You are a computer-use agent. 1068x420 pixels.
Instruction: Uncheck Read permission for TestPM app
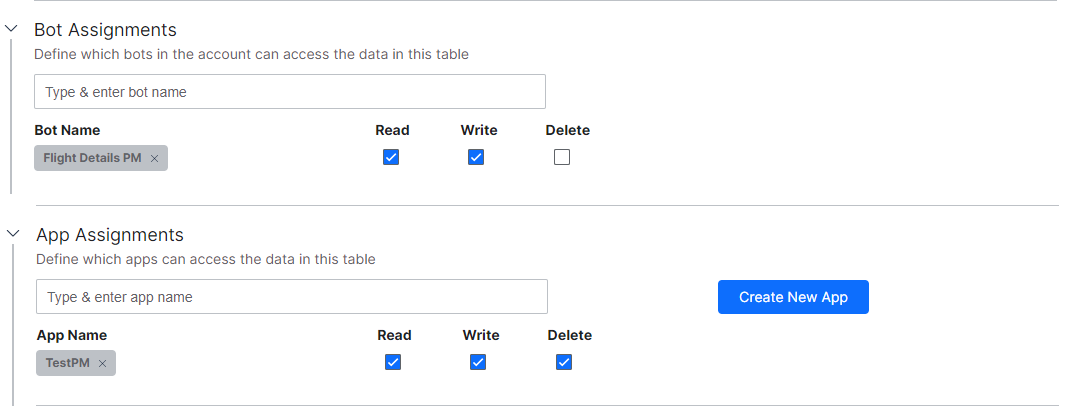393,362
